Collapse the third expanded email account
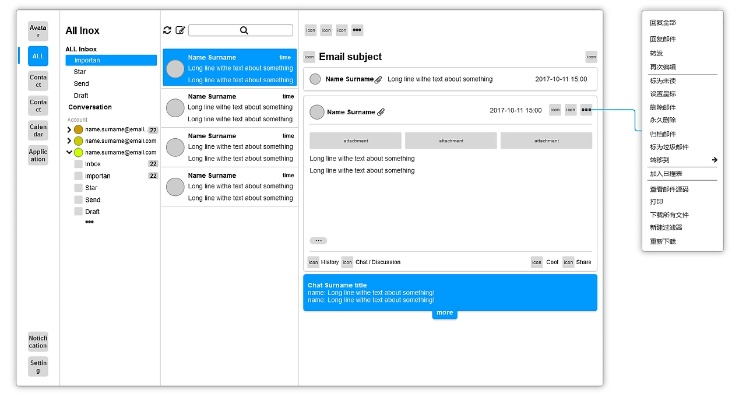746x400 pixels. point(69,152)
